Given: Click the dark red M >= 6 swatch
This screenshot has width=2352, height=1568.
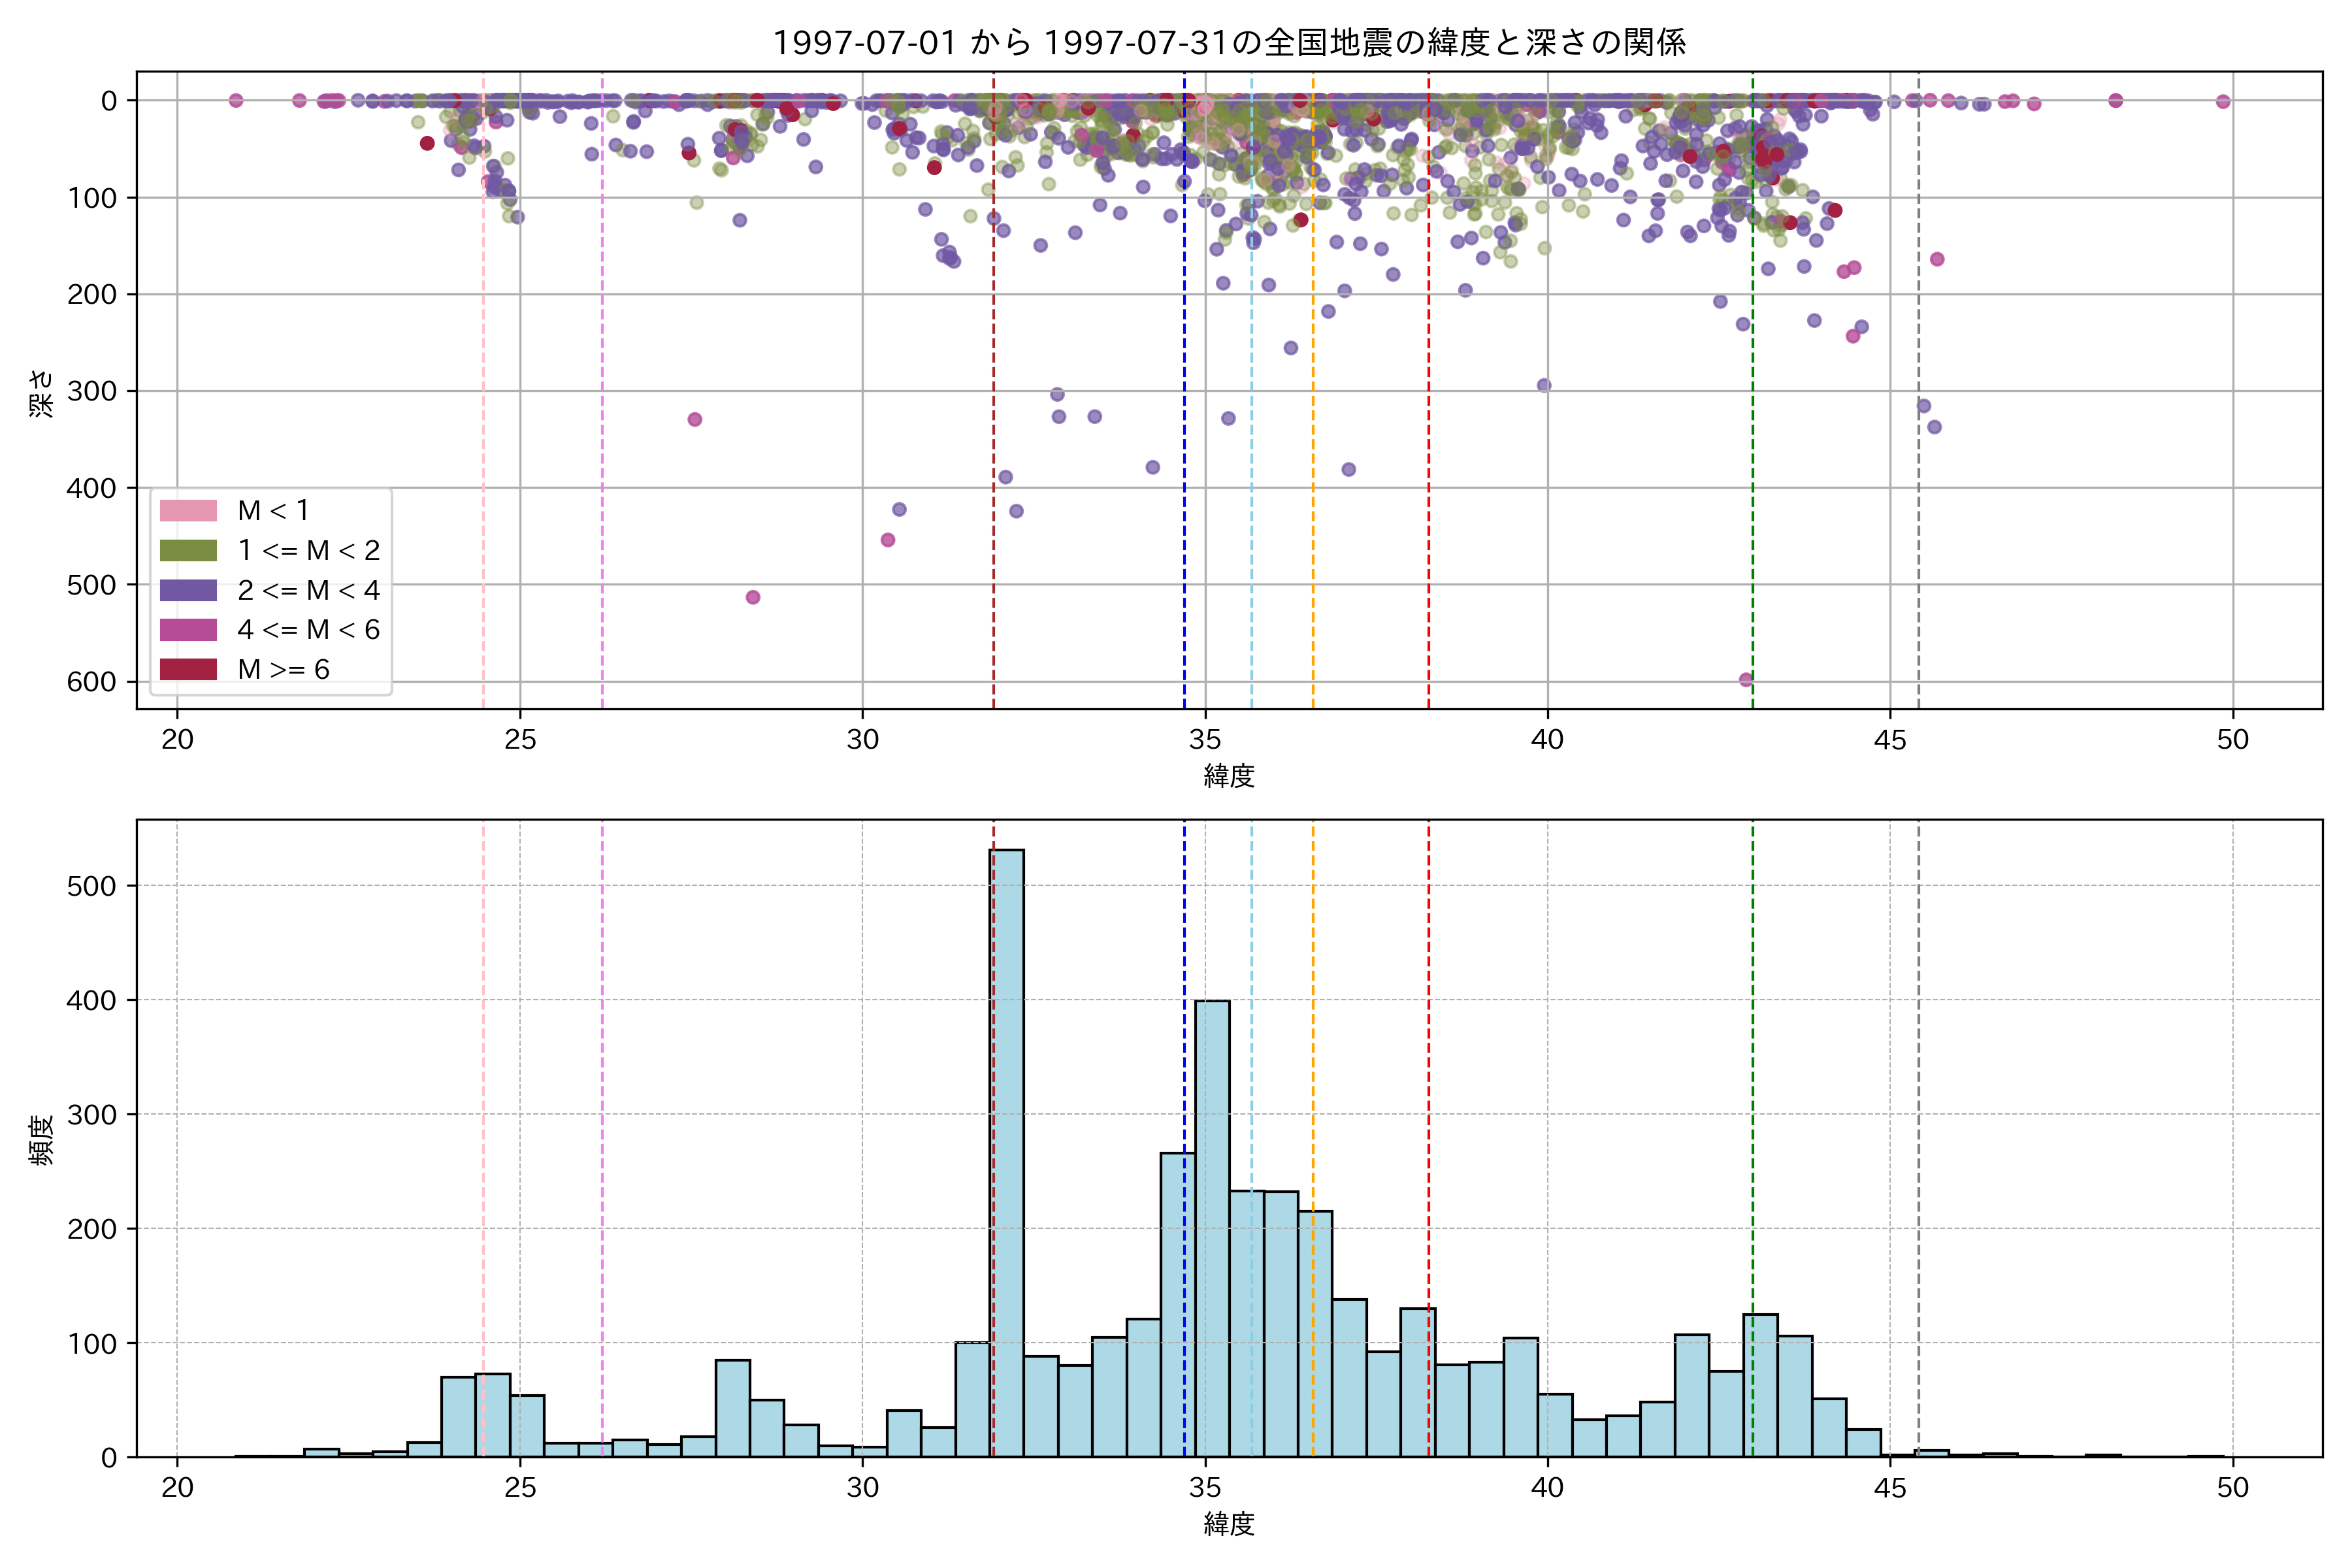Looking at the screenshot, I should (x=188, y=669).
